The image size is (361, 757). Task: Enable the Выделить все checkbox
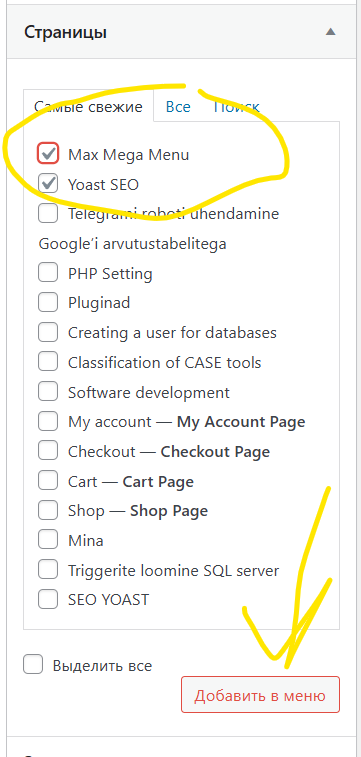[33, 665]
